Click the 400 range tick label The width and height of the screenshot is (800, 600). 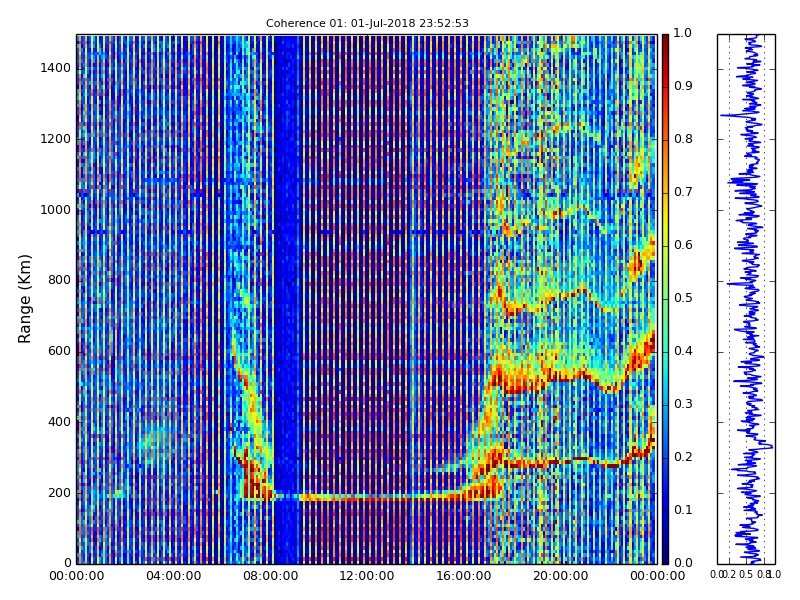pyautogui.click(x=59, y=422)
